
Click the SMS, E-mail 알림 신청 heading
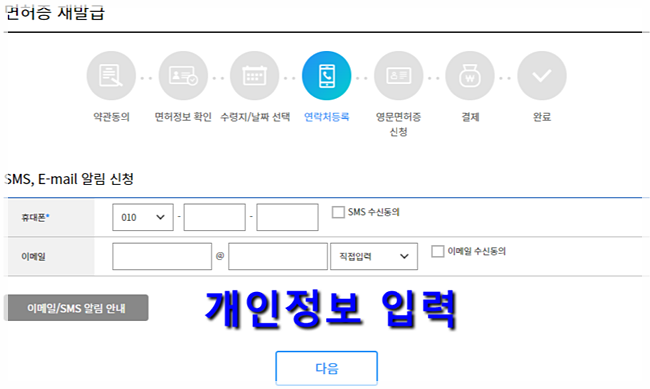coord(69,179)
